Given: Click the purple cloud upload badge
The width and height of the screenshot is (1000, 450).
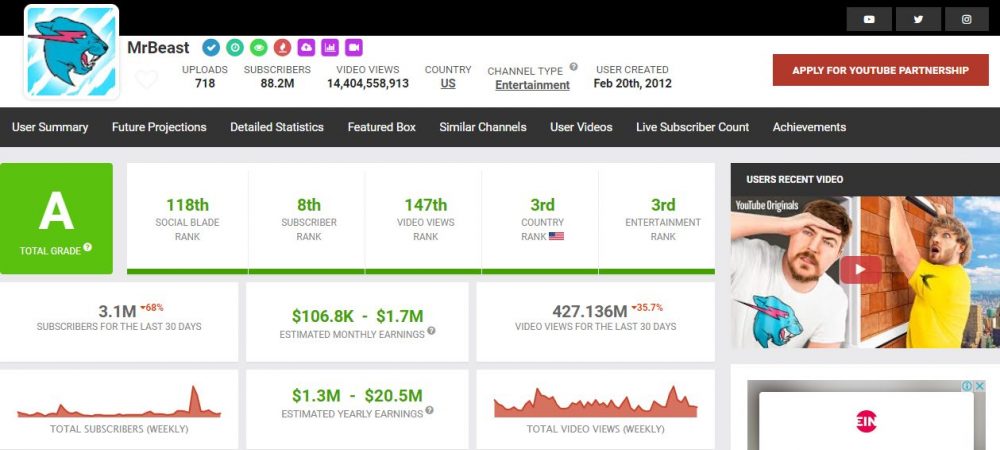Looking at the screenshot, I should [306, 47].
